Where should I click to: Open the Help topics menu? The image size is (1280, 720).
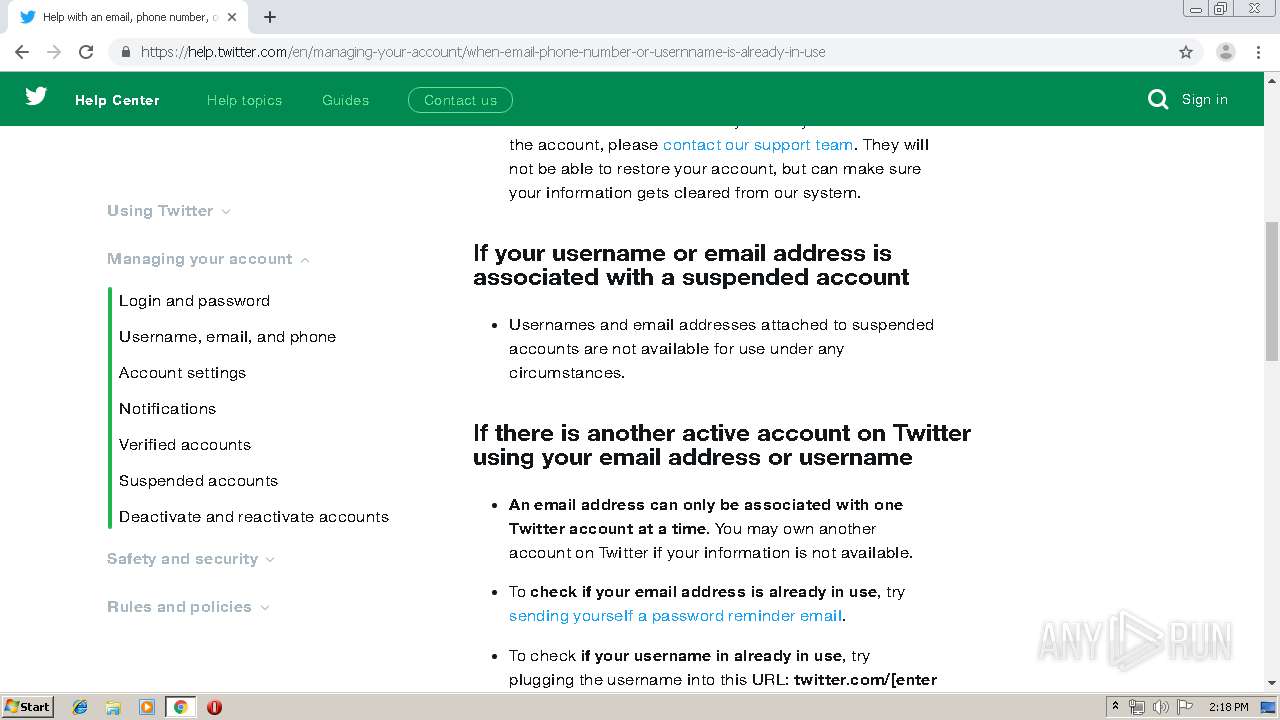244,100
